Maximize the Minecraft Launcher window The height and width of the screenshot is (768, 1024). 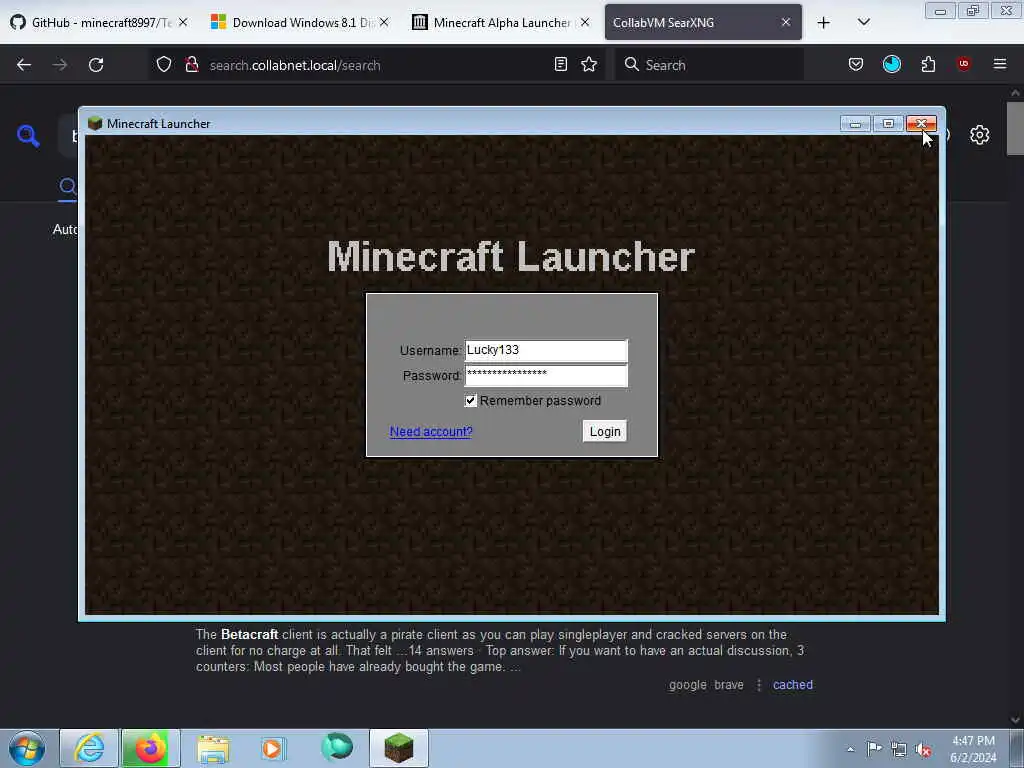click(888, 123)
